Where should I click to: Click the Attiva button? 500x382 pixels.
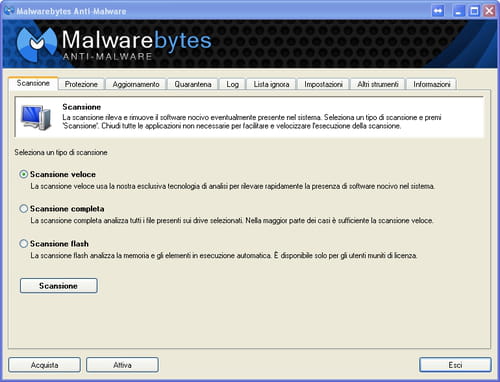pyautogui.click(x=122, y=365)
